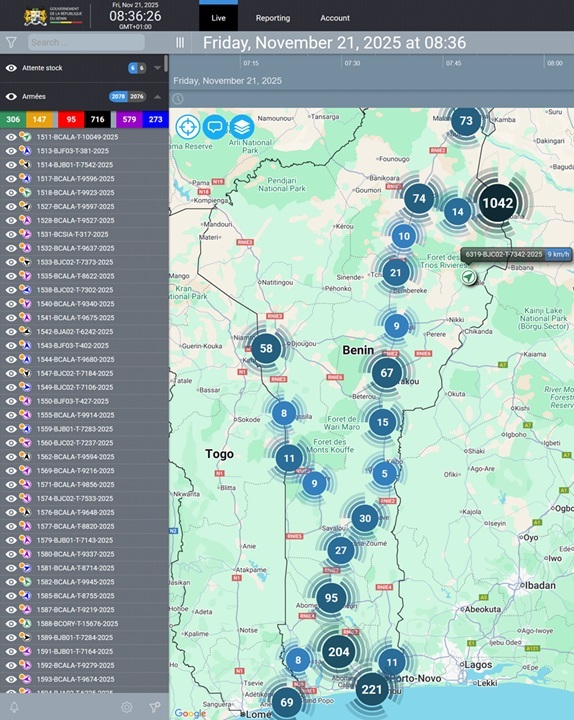Click status icon for 1518-BCALA-T-9923-2025
The height and width of the screenshot is (720, 574).
(x=25, y=192)
